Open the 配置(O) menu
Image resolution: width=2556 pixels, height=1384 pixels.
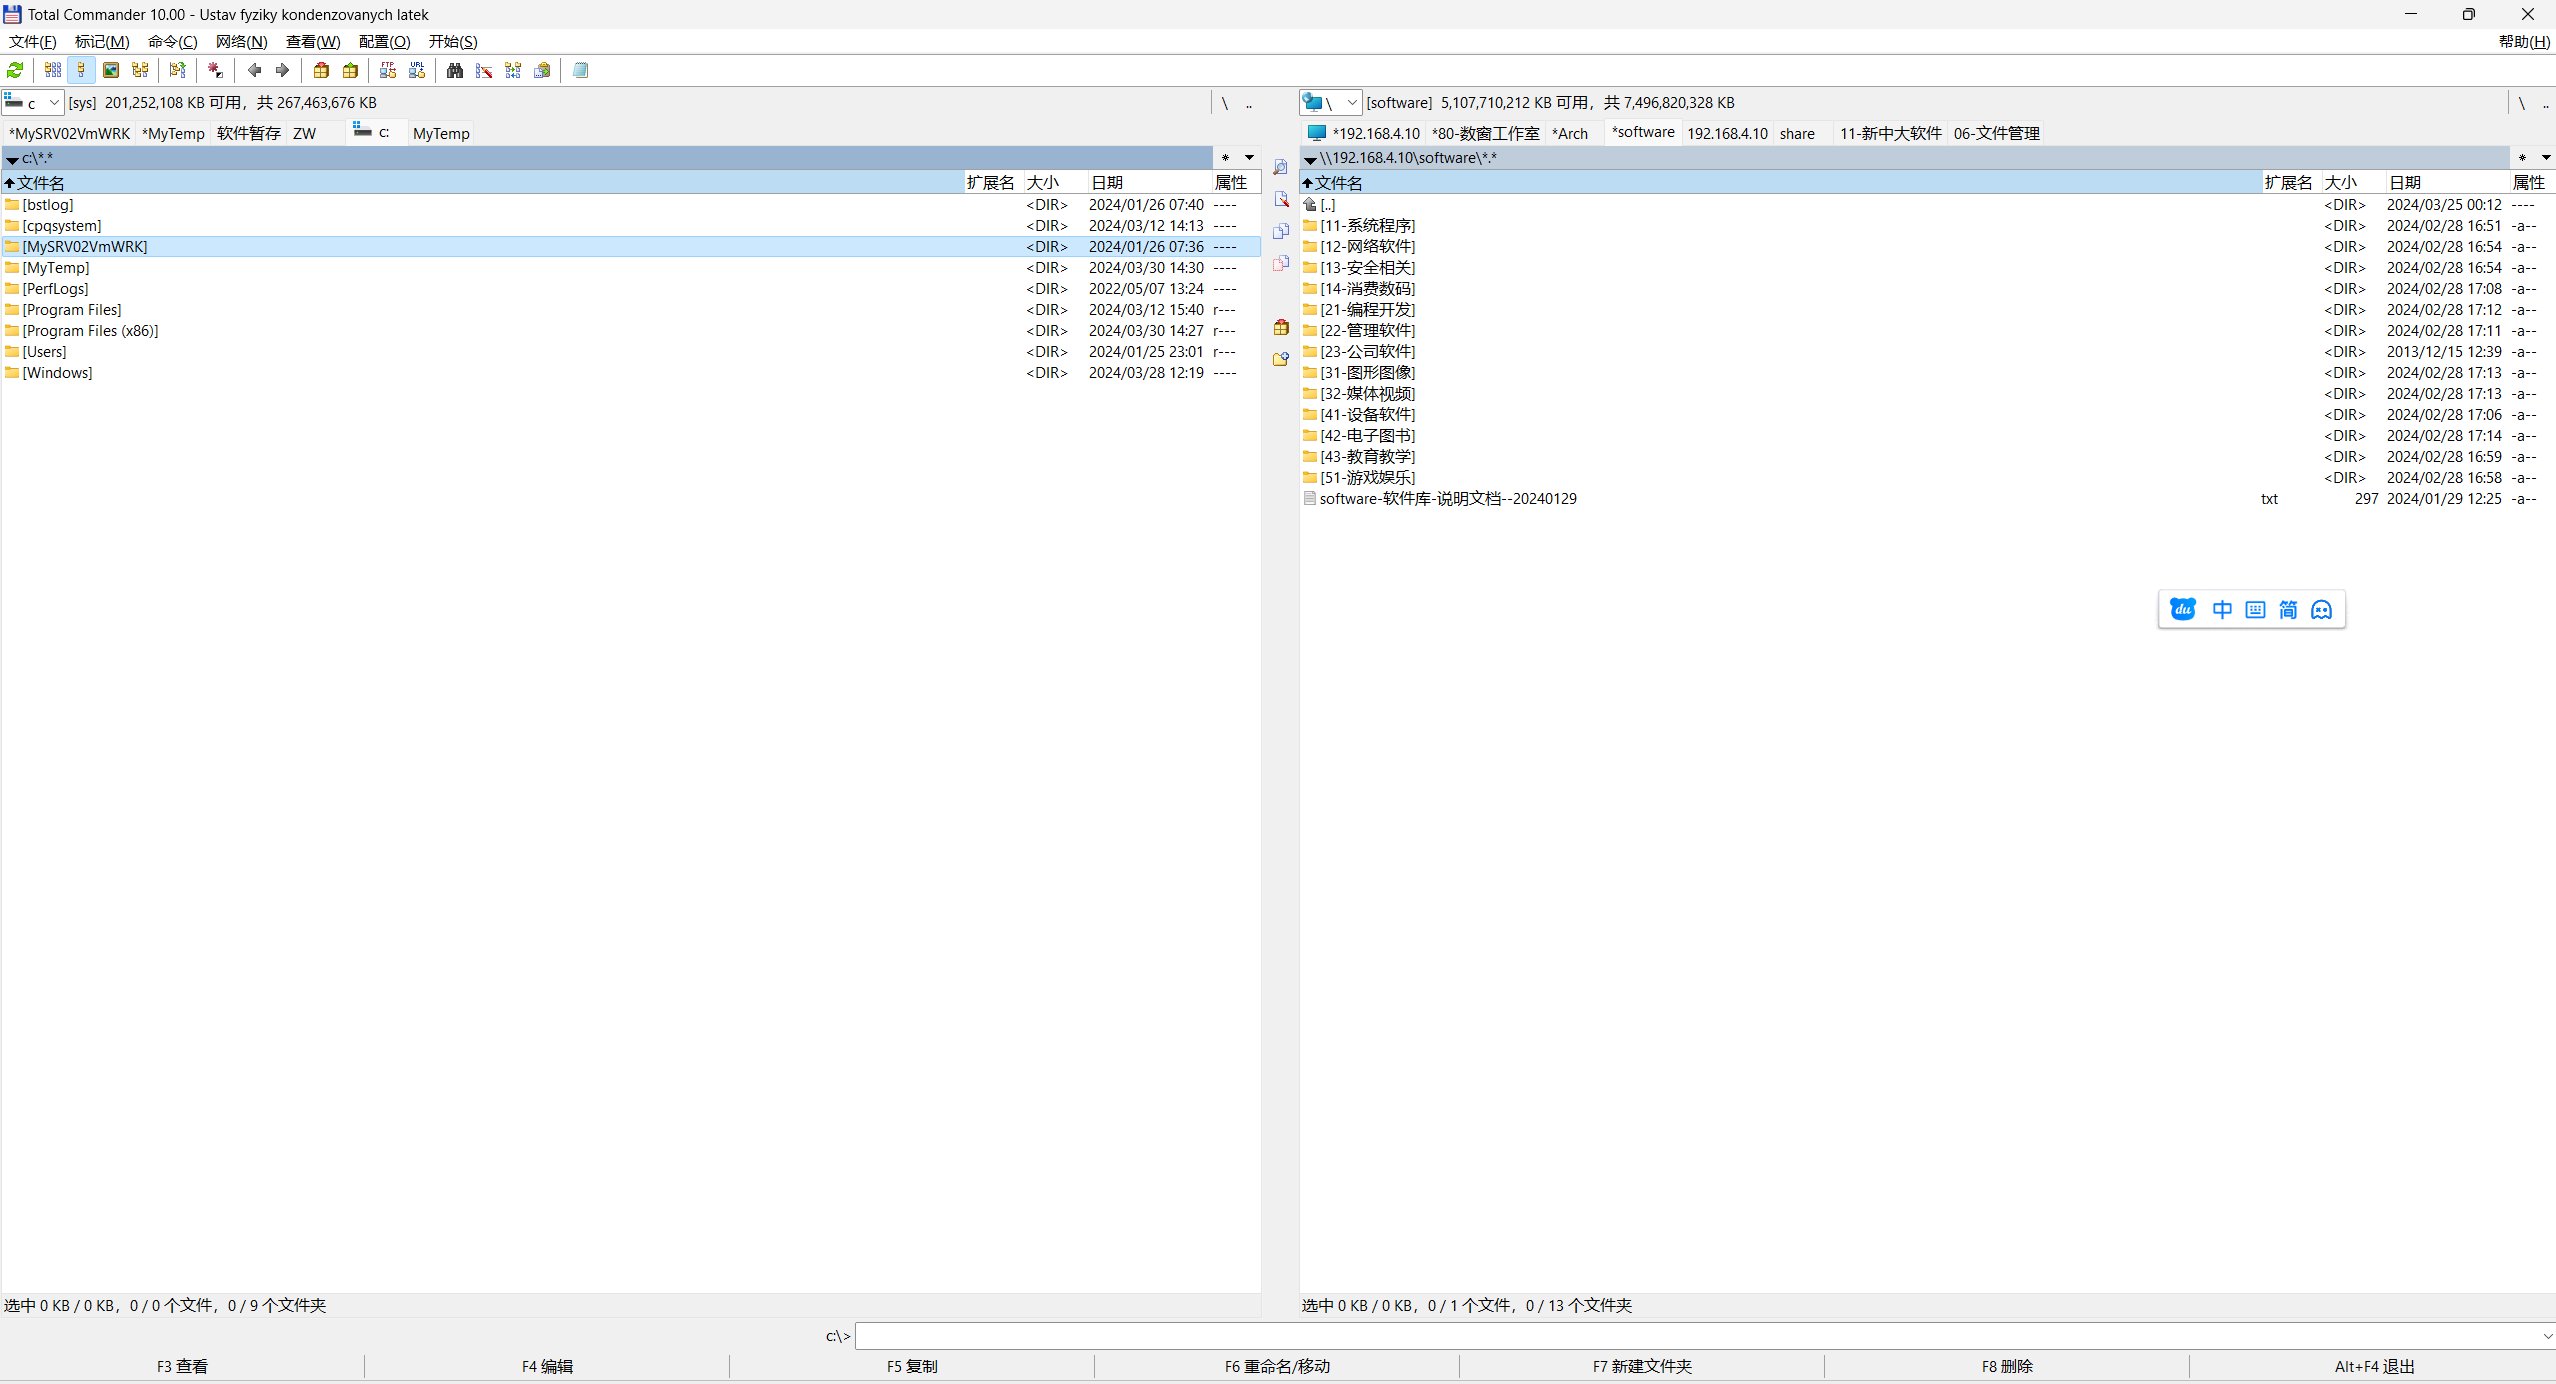384,41
